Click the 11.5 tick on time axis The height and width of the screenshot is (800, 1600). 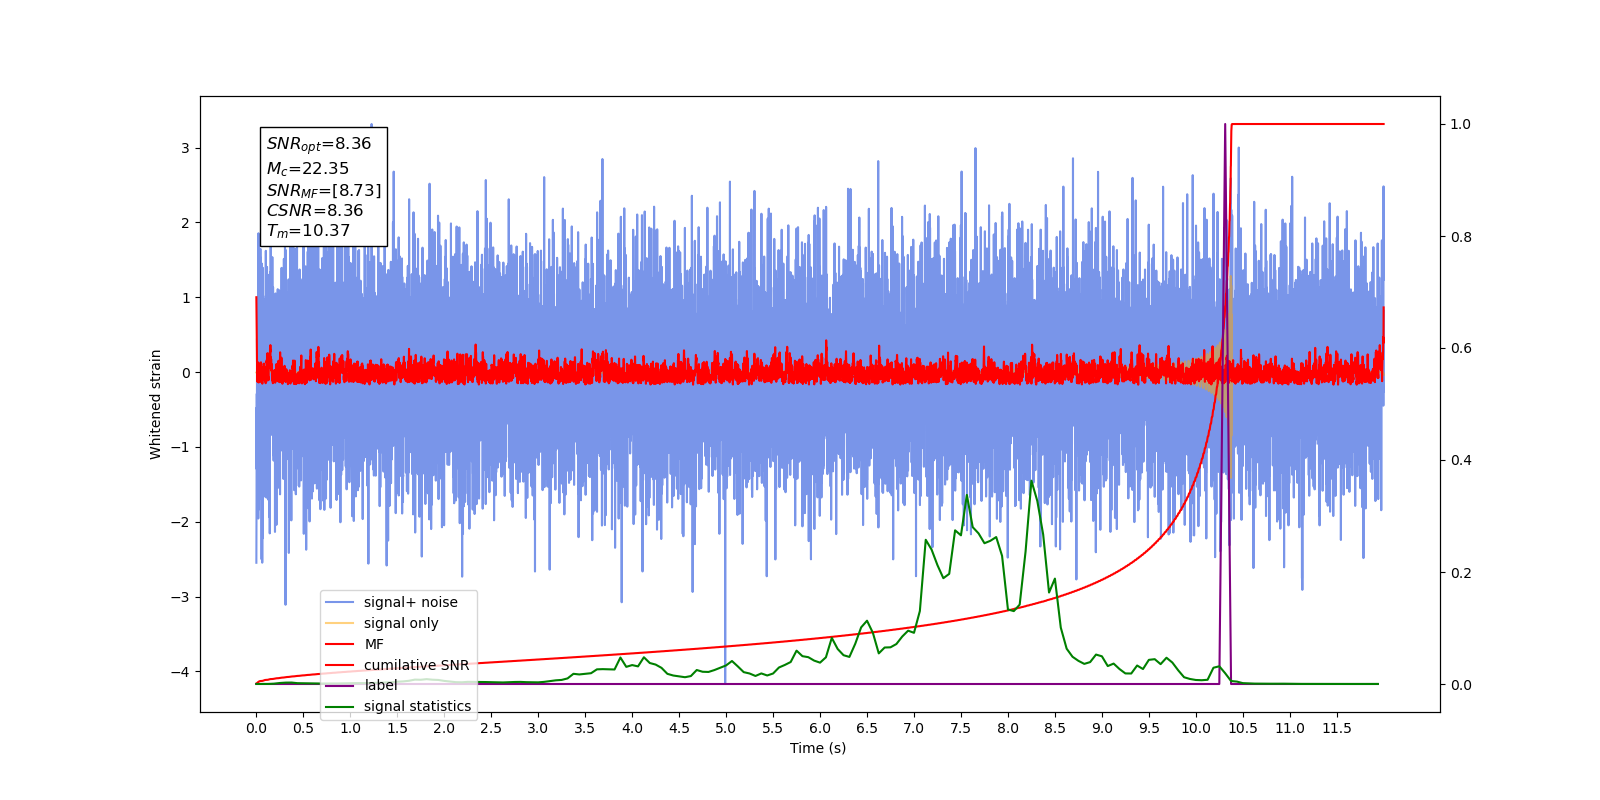click(1337, 728)
